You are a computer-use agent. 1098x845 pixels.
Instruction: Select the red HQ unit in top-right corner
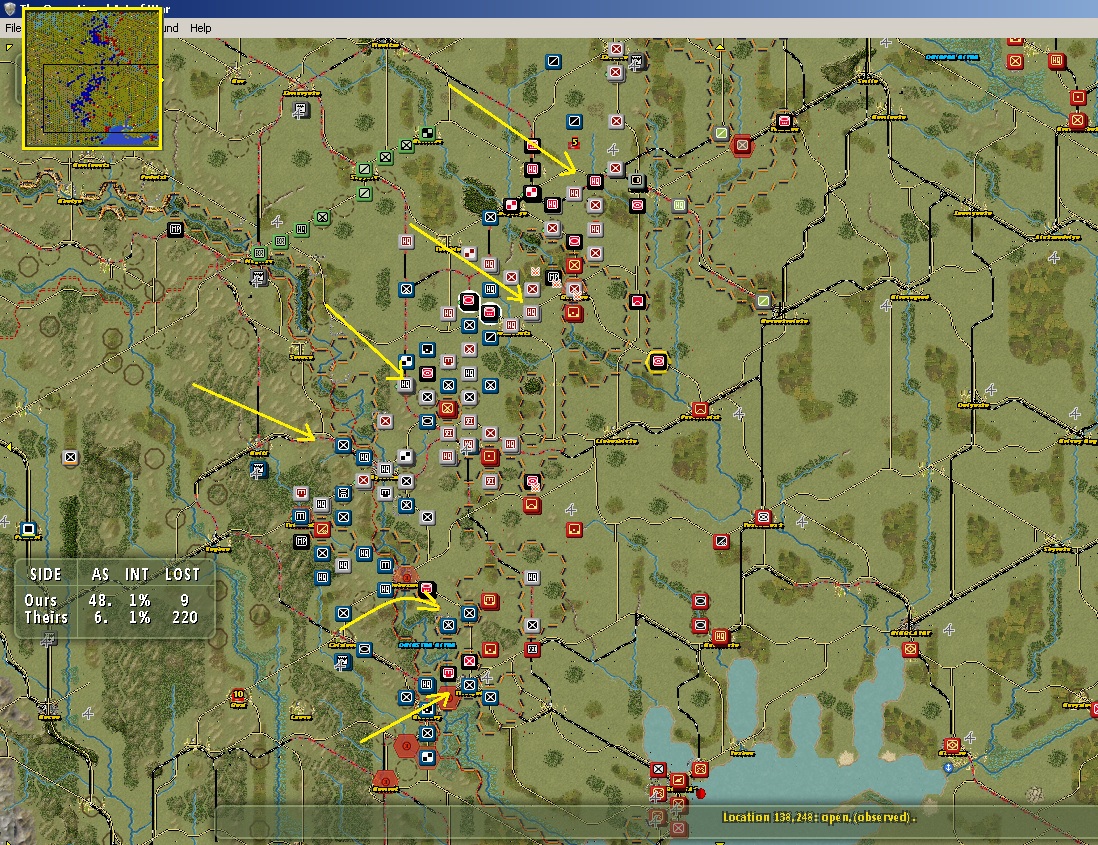(1056, 61)
